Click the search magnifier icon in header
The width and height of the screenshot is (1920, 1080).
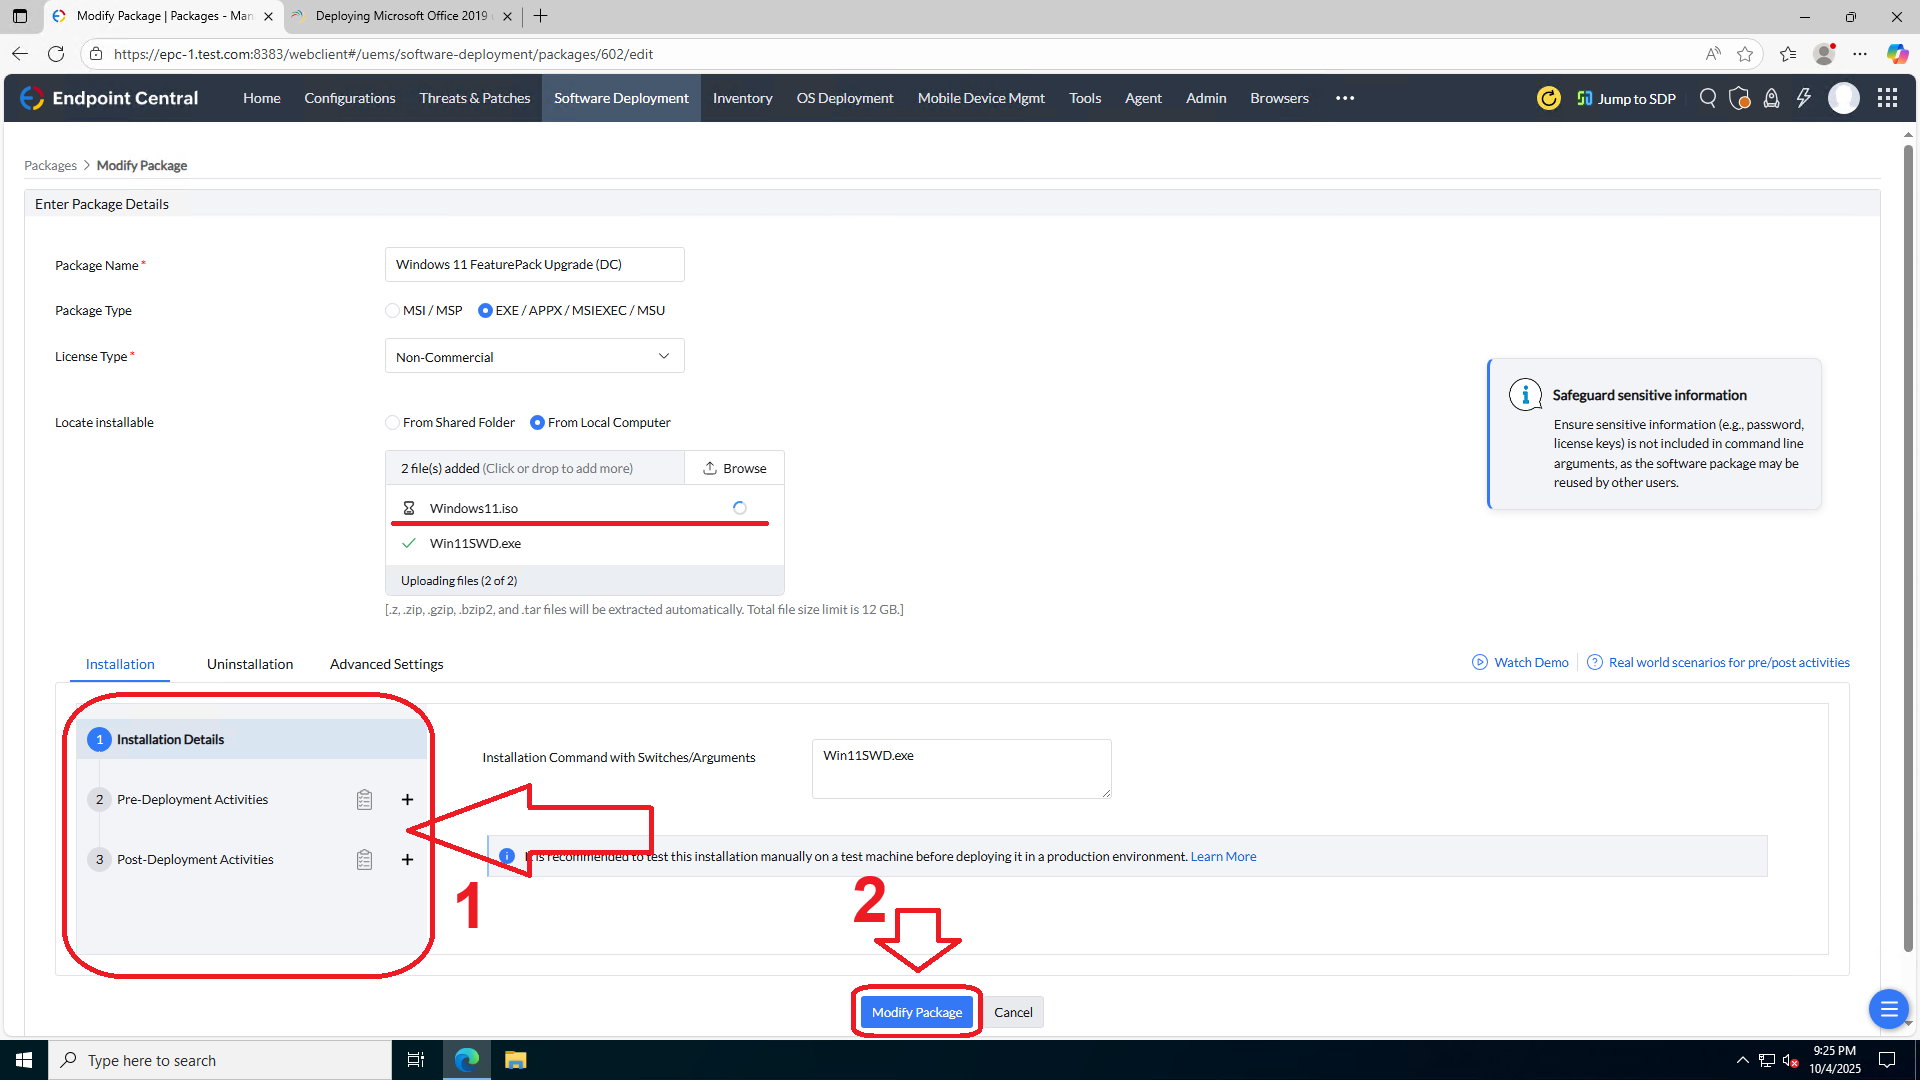click(1708, 98)
